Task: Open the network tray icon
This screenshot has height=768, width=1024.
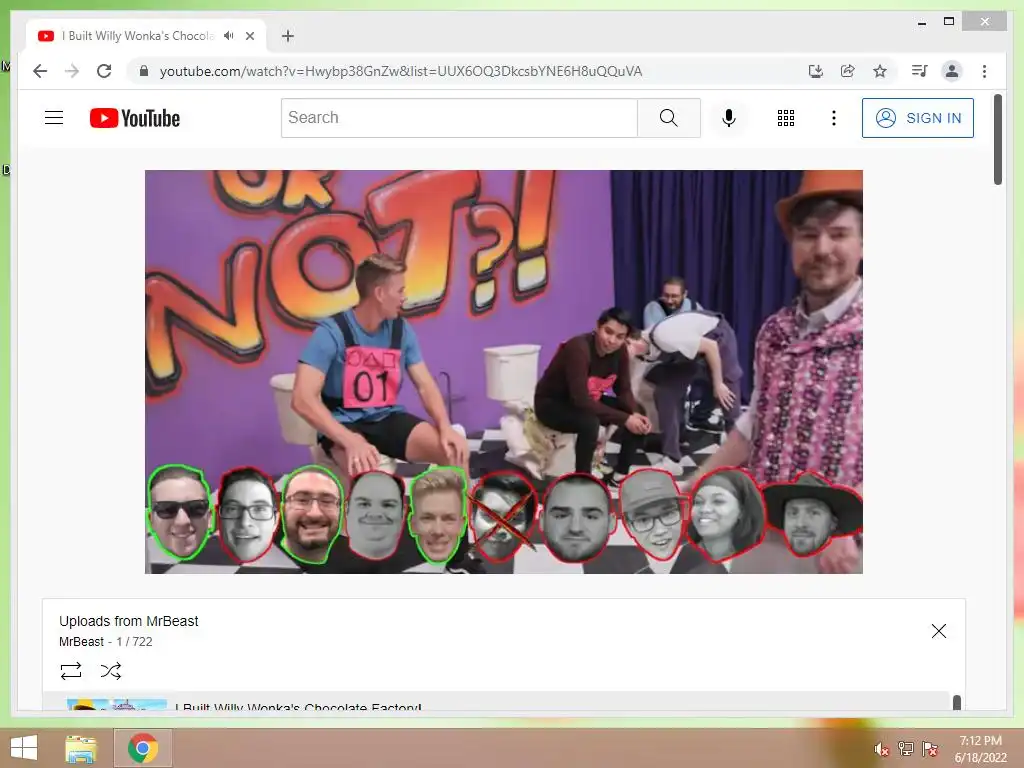Action: tap(906, 748)
